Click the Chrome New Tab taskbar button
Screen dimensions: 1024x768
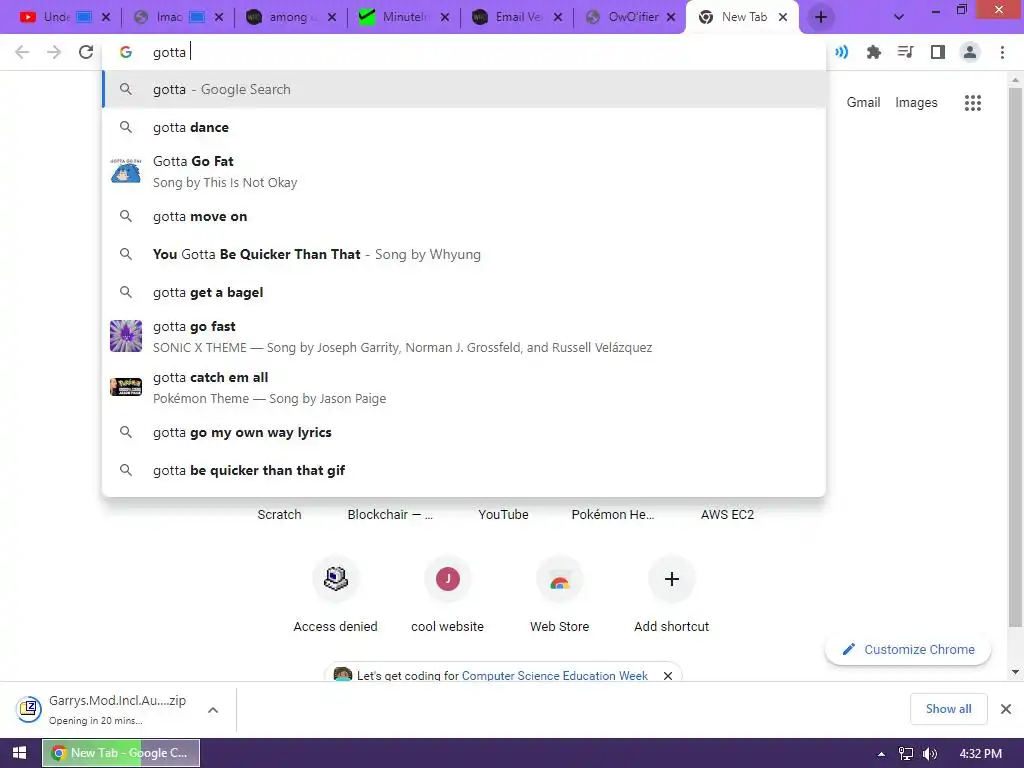[121, 753]
